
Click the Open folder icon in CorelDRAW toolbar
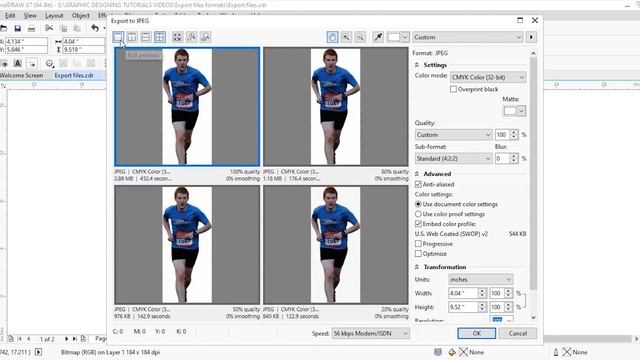[x=4, y=28]
